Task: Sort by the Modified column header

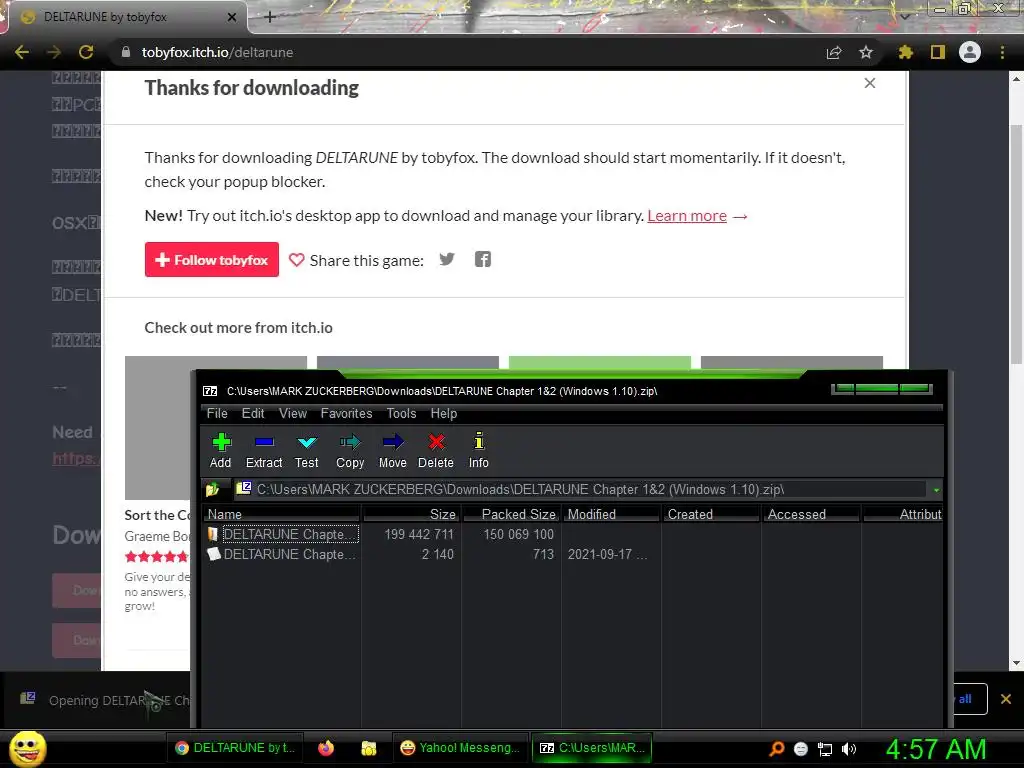Action: click(x=611, y=515)
